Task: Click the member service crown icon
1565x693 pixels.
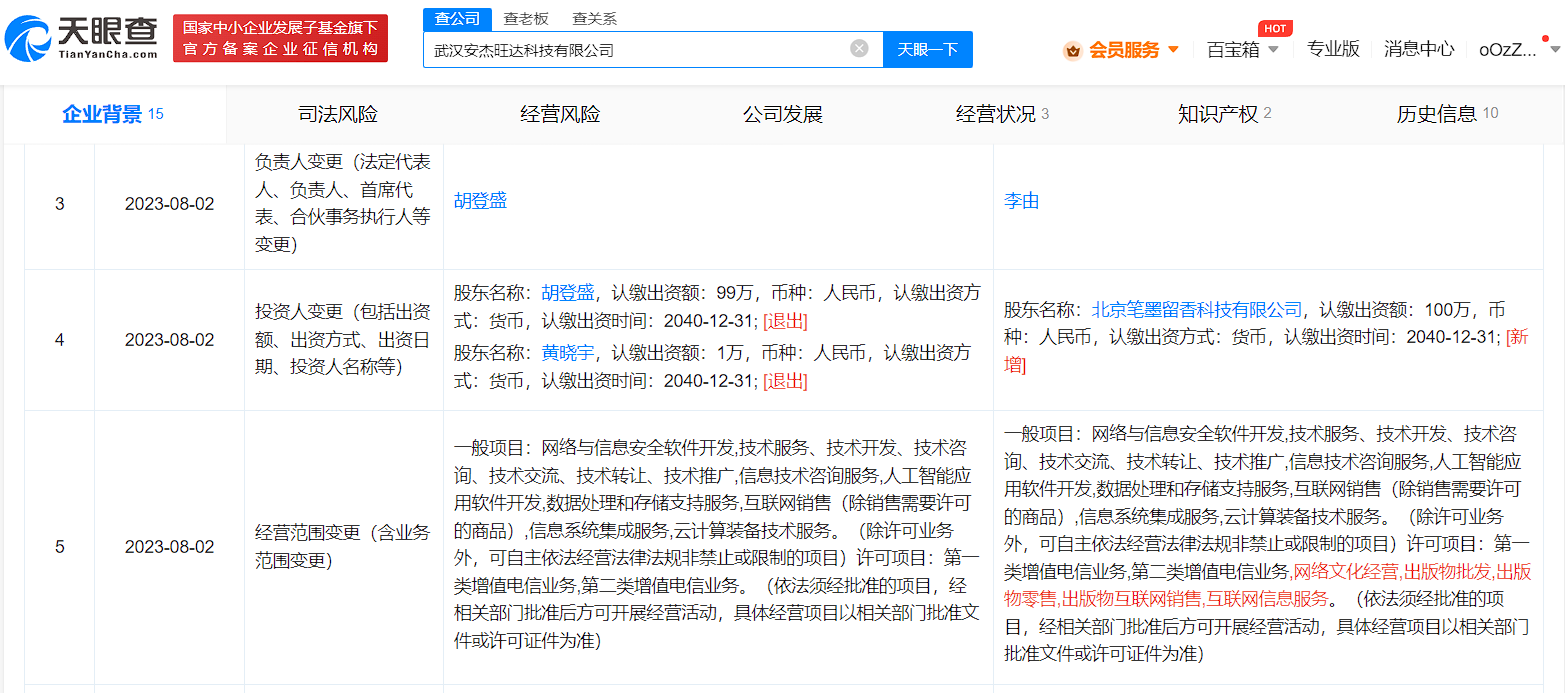Action: 1073,50
